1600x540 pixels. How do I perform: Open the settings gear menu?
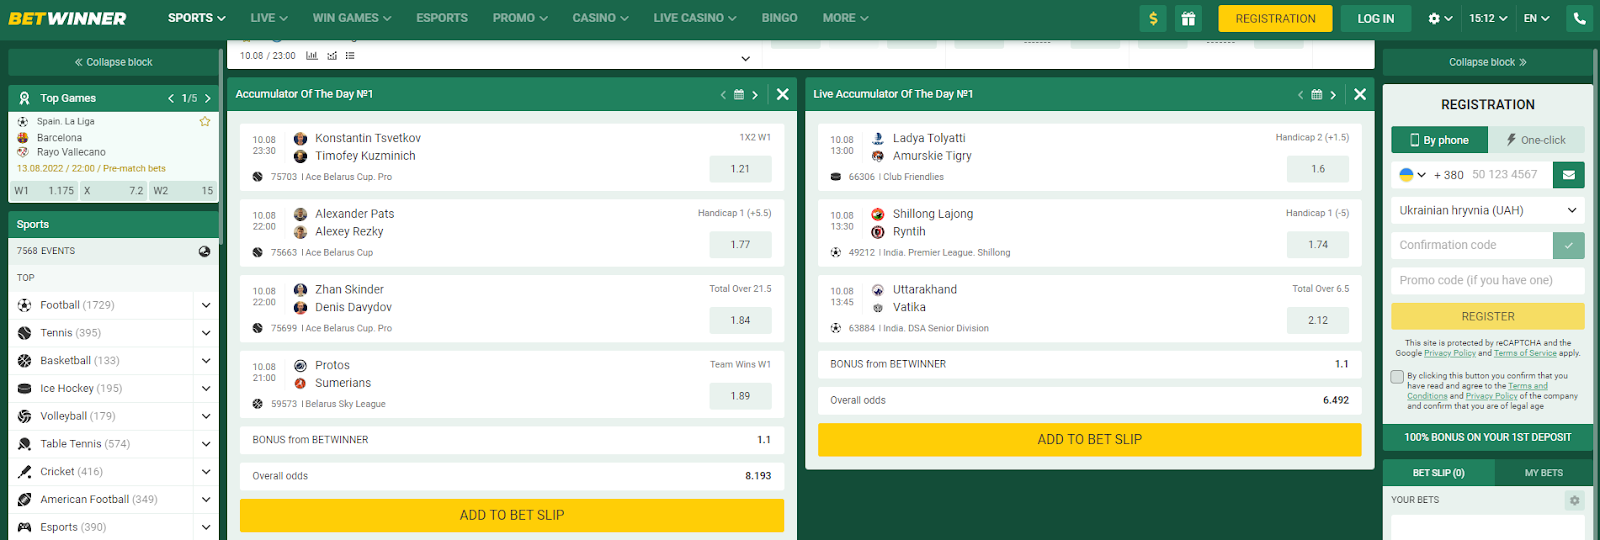click(x=1440, y=18)
